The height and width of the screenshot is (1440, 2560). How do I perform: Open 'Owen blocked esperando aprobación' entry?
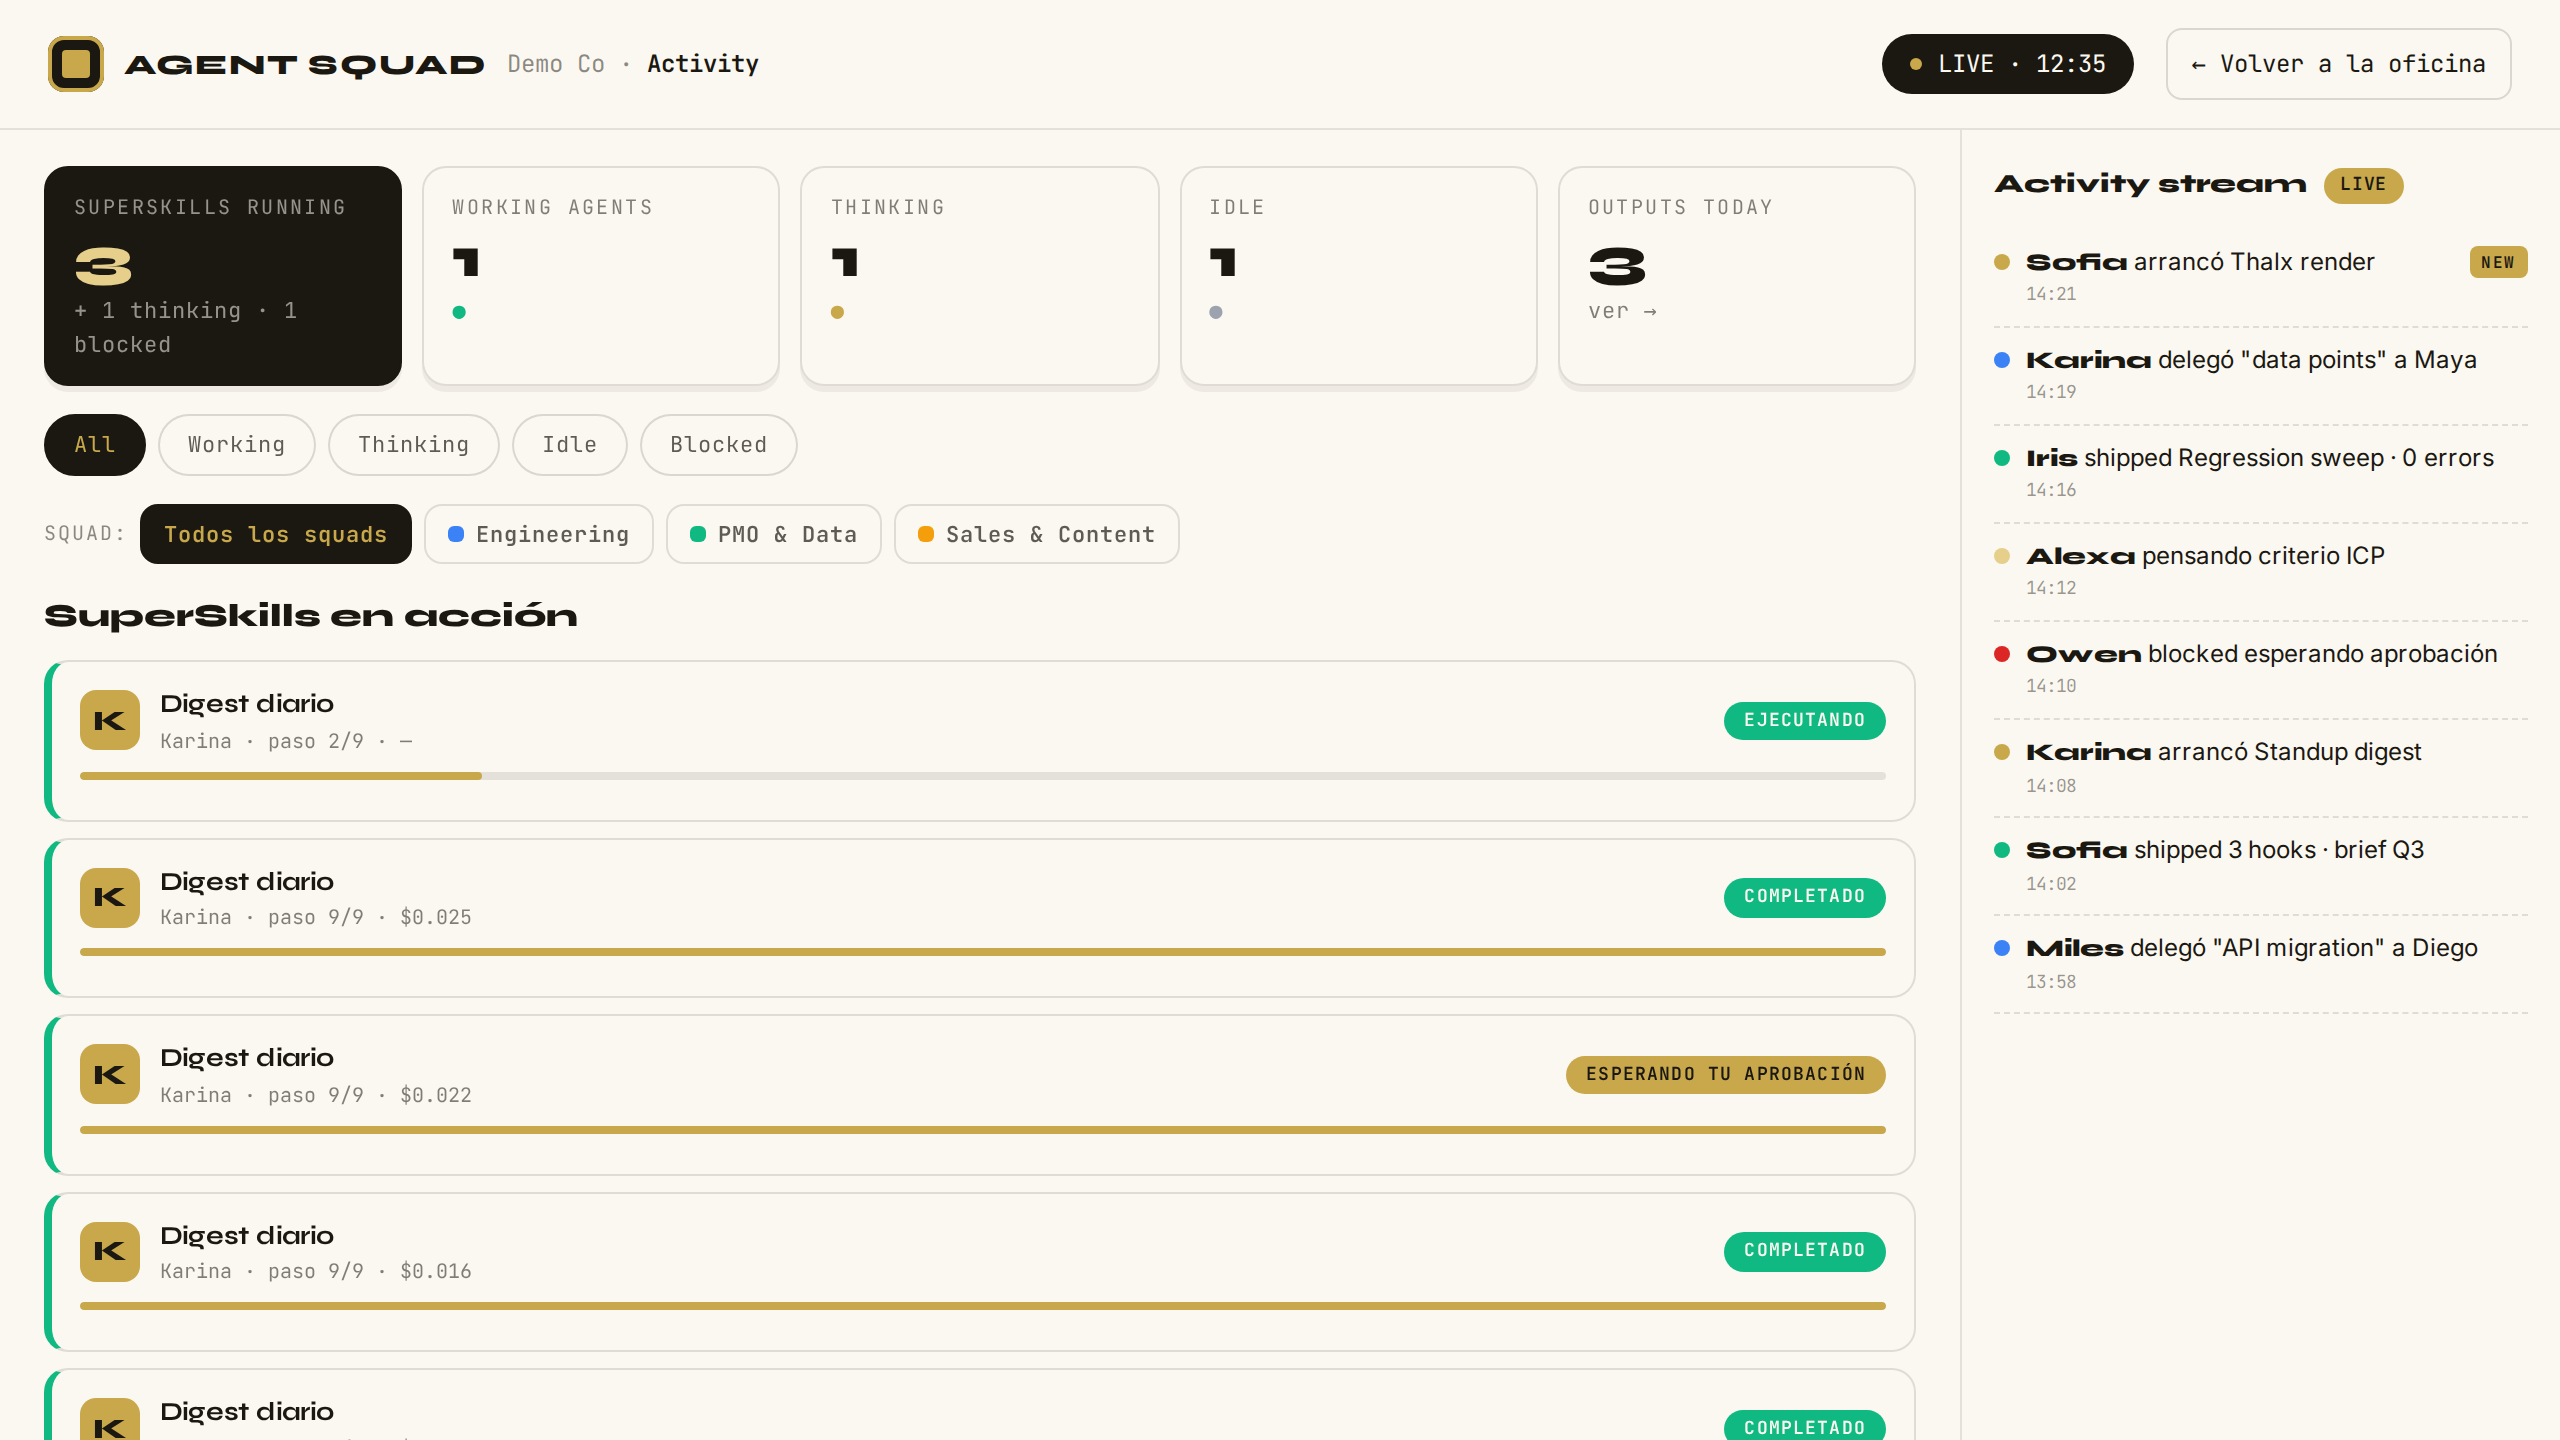(x=2261, y=670)
